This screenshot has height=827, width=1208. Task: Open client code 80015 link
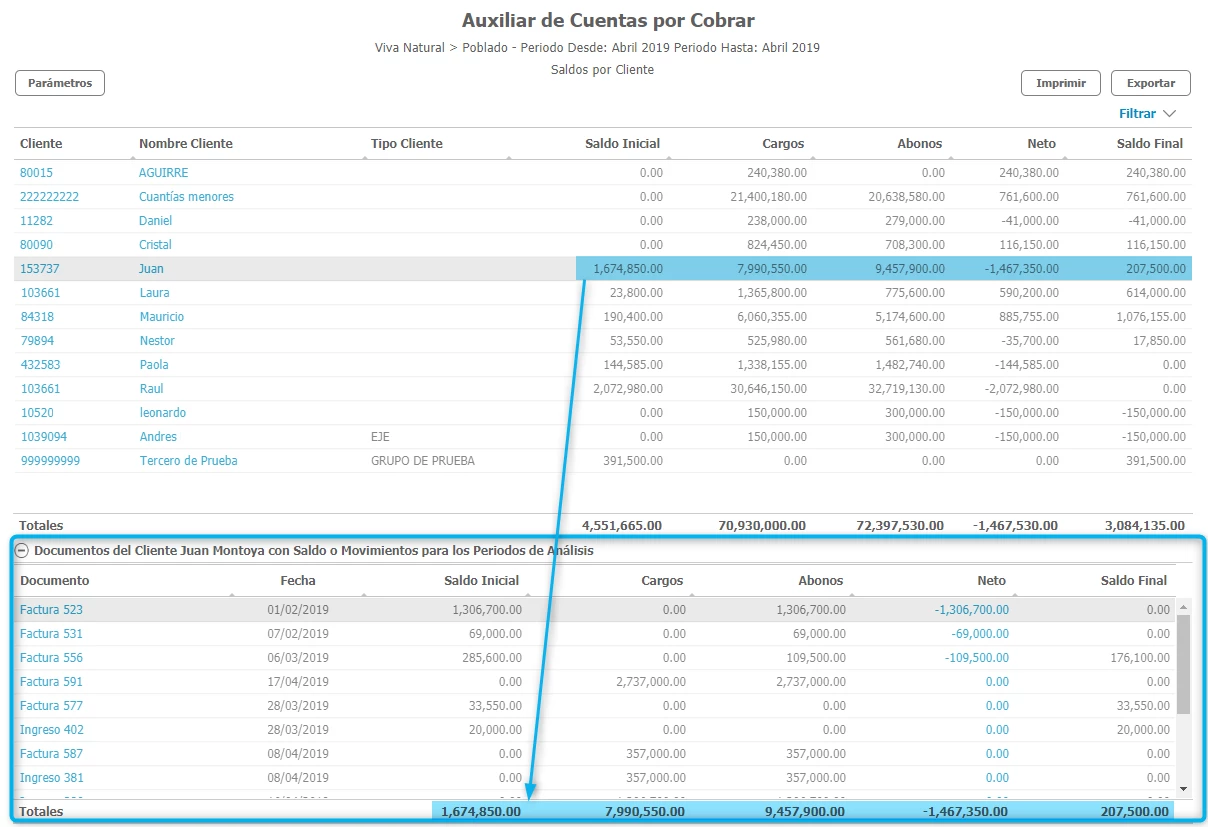click(x=36, y=173)
